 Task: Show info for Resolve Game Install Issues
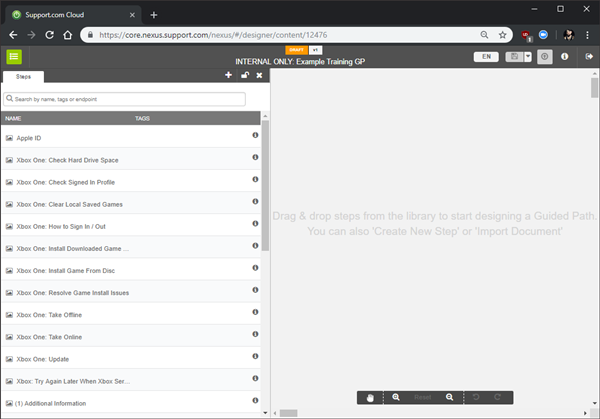pyautogui.click(x=255, y=290)
